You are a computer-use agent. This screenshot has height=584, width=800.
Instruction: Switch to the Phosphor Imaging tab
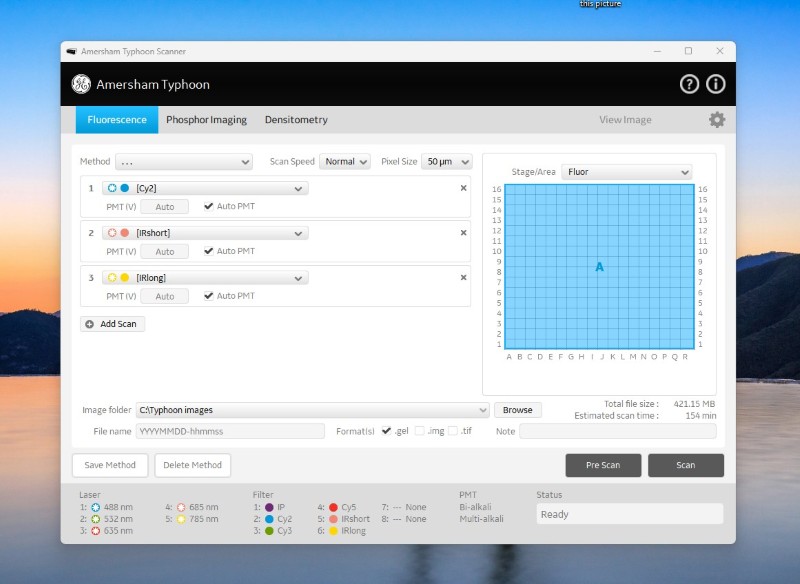206,120
